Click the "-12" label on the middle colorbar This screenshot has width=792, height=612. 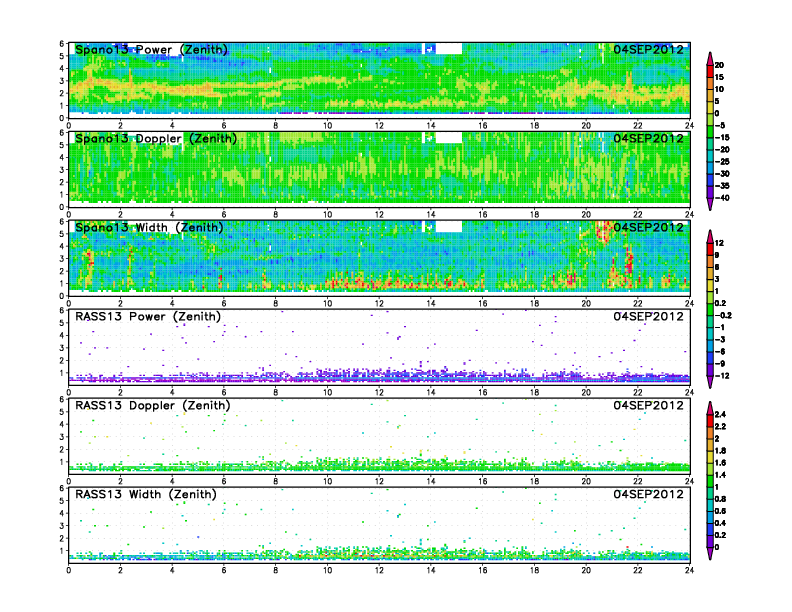pyautogui.click(x=722, y=376)
